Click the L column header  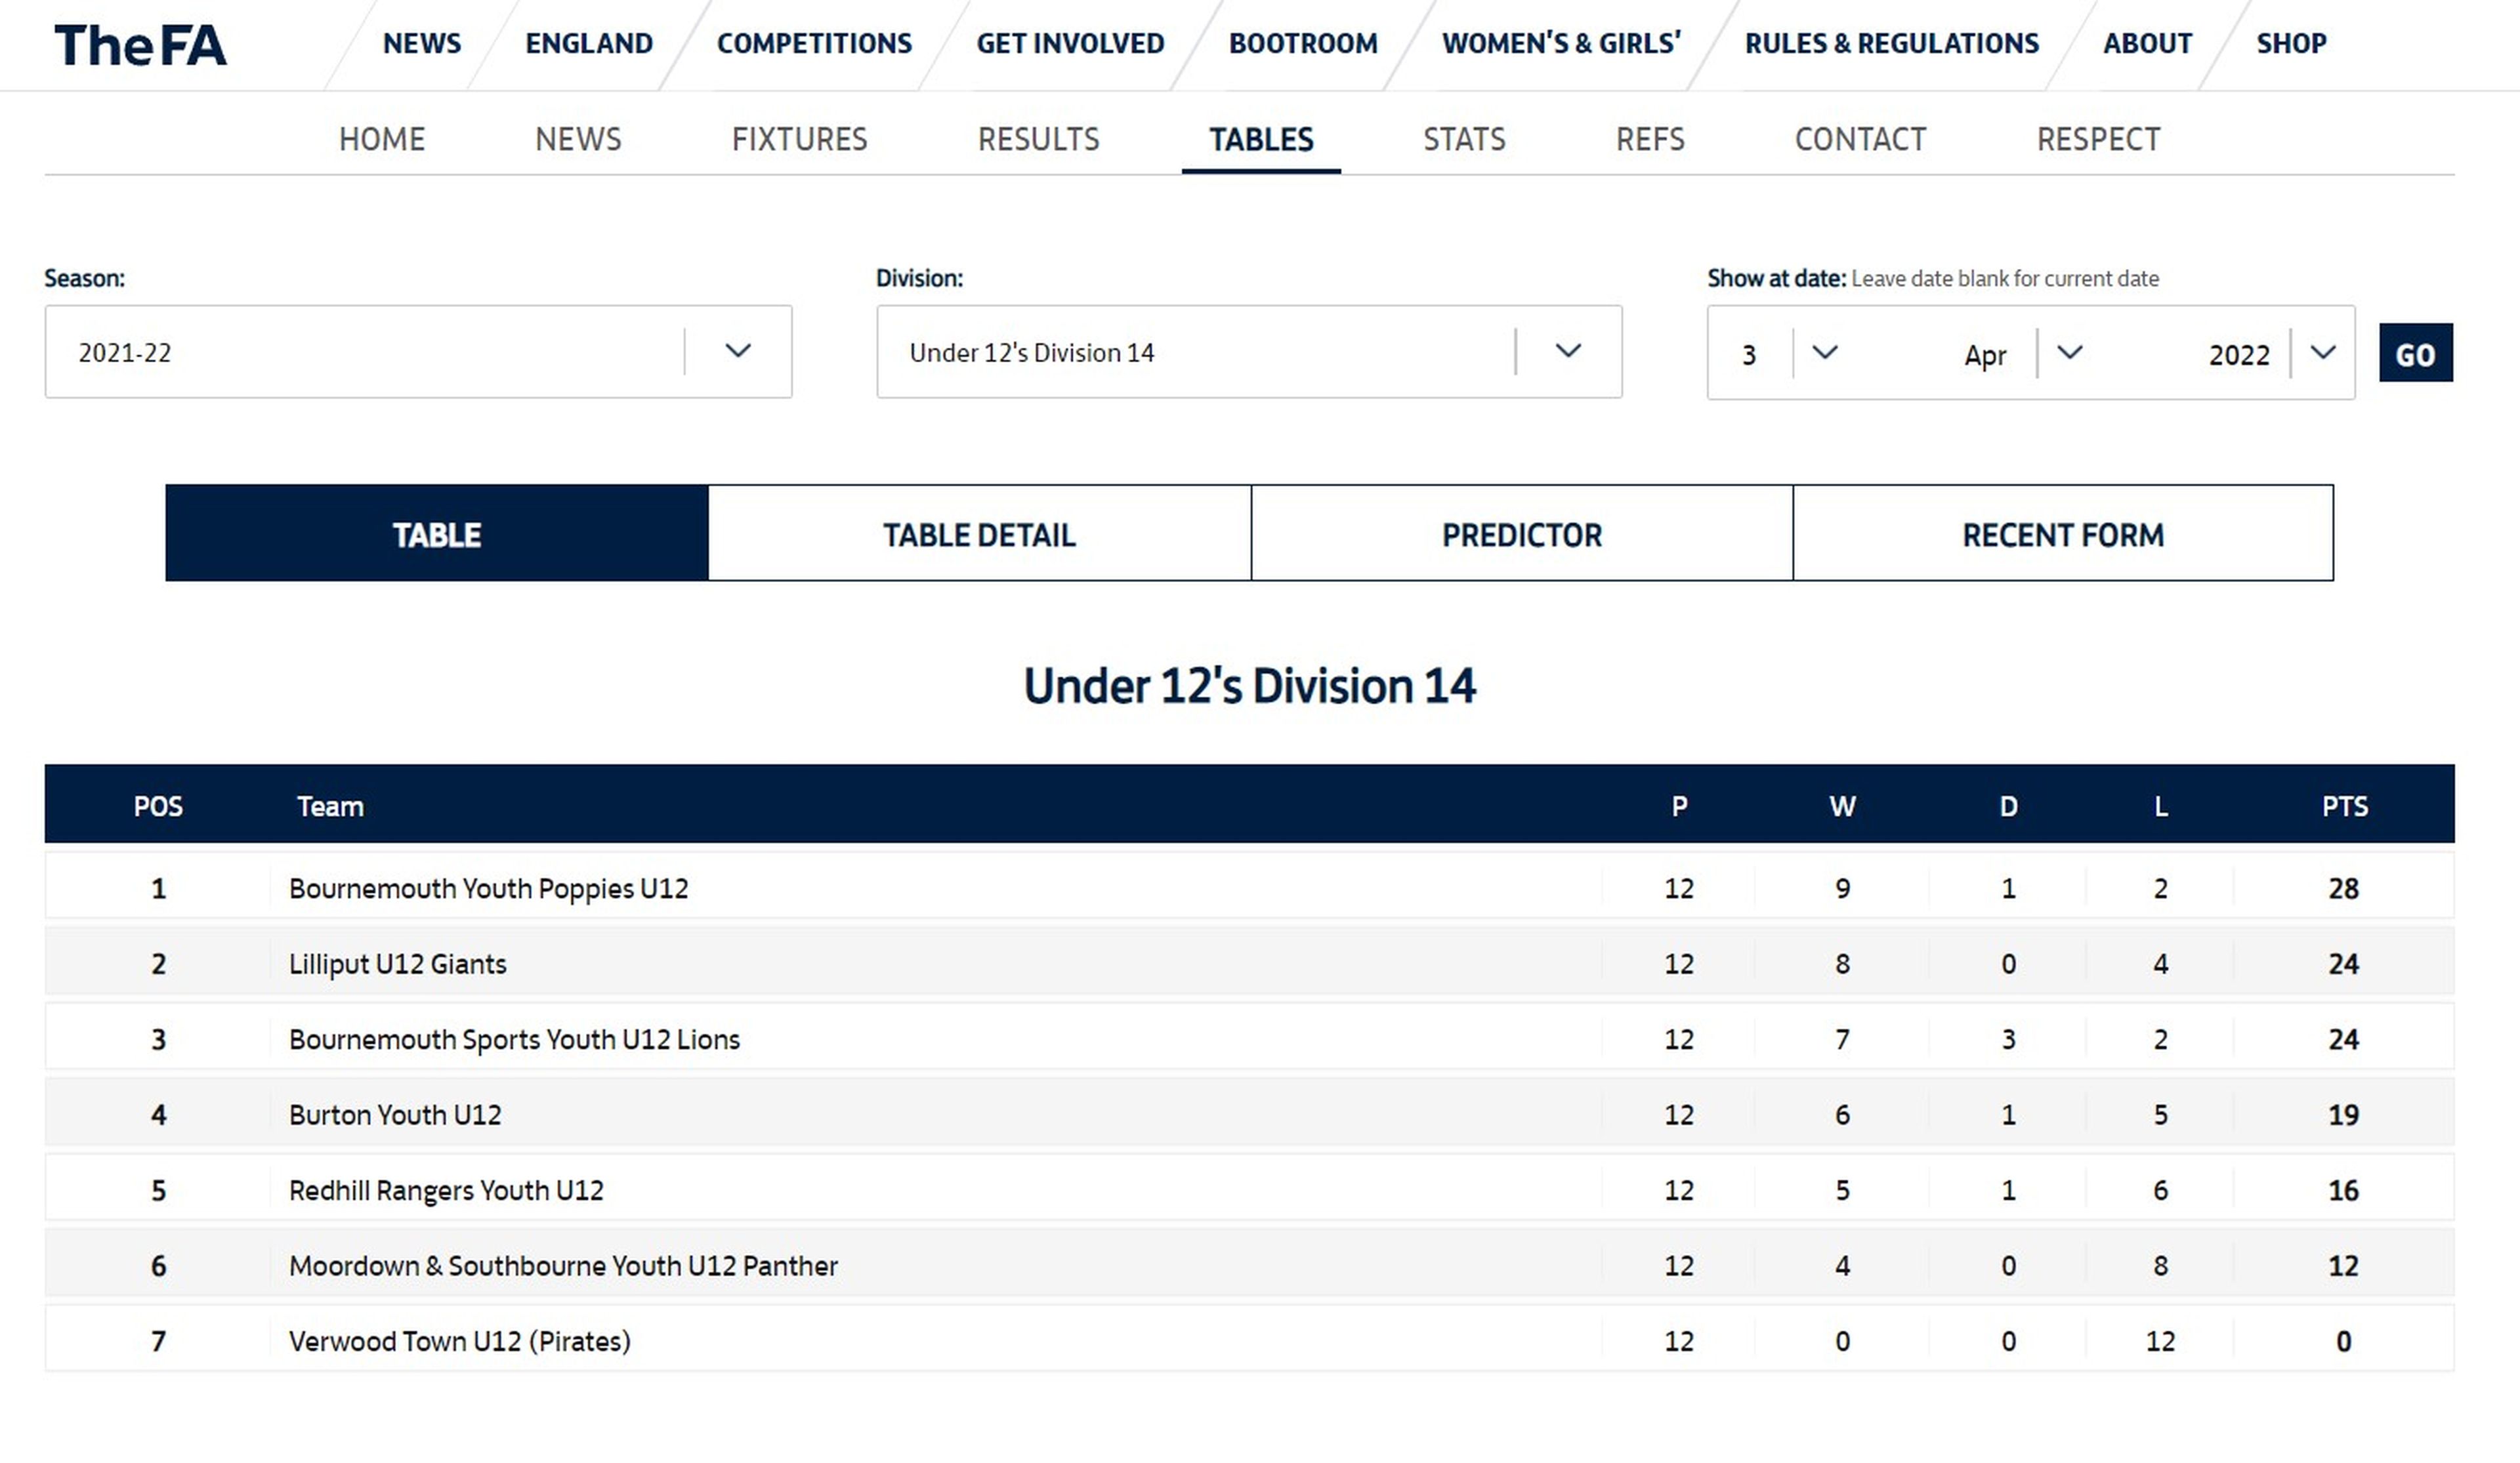[2160, 806]
